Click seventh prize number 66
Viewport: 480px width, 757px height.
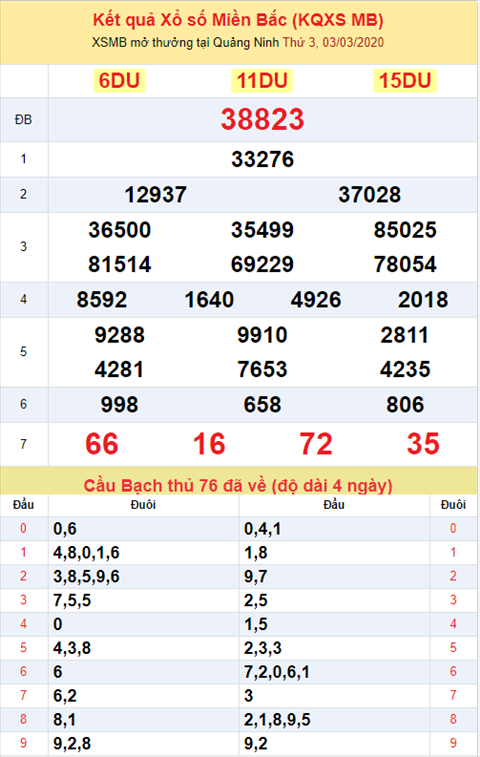tap(101, 444)
